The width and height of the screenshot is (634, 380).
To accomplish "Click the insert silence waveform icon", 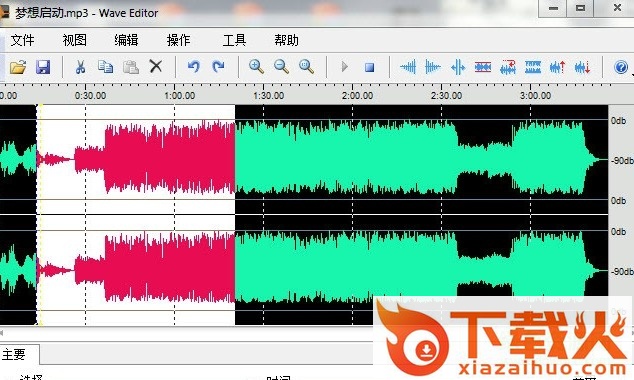I will pos(458,67).
